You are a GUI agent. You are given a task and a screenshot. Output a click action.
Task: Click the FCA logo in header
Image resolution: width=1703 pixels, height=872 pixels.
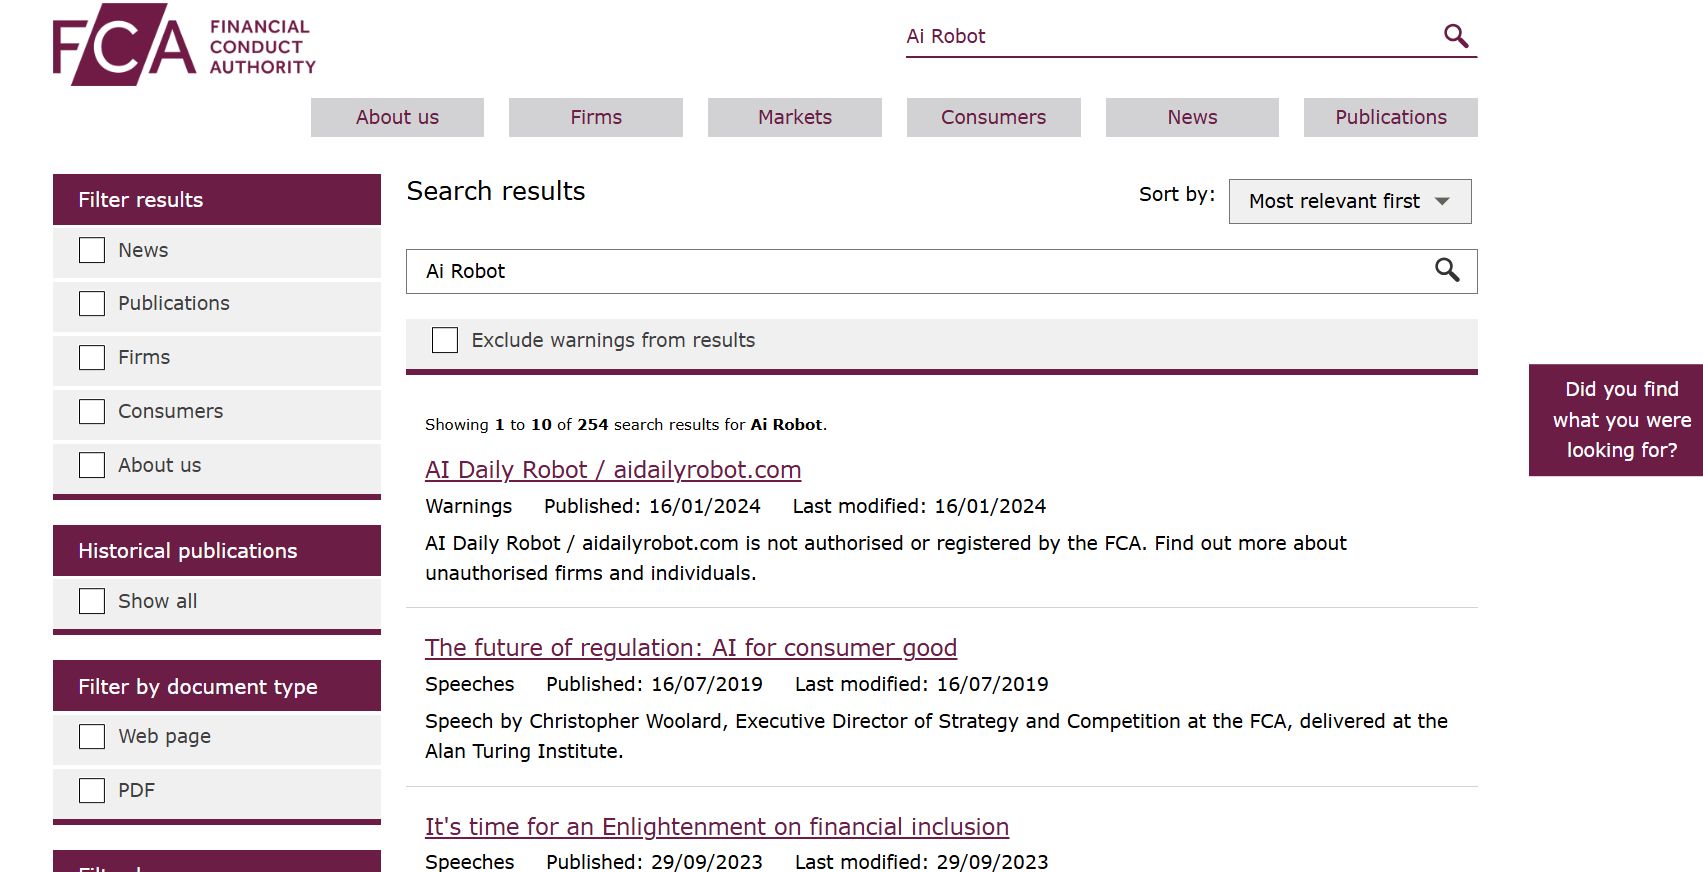click(x=184, y=45)
